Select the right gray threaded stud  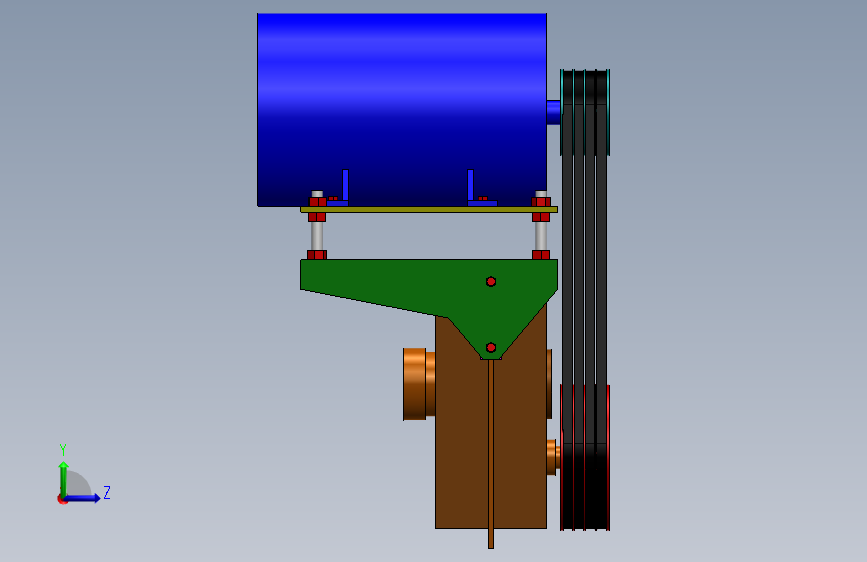point(541,236)
